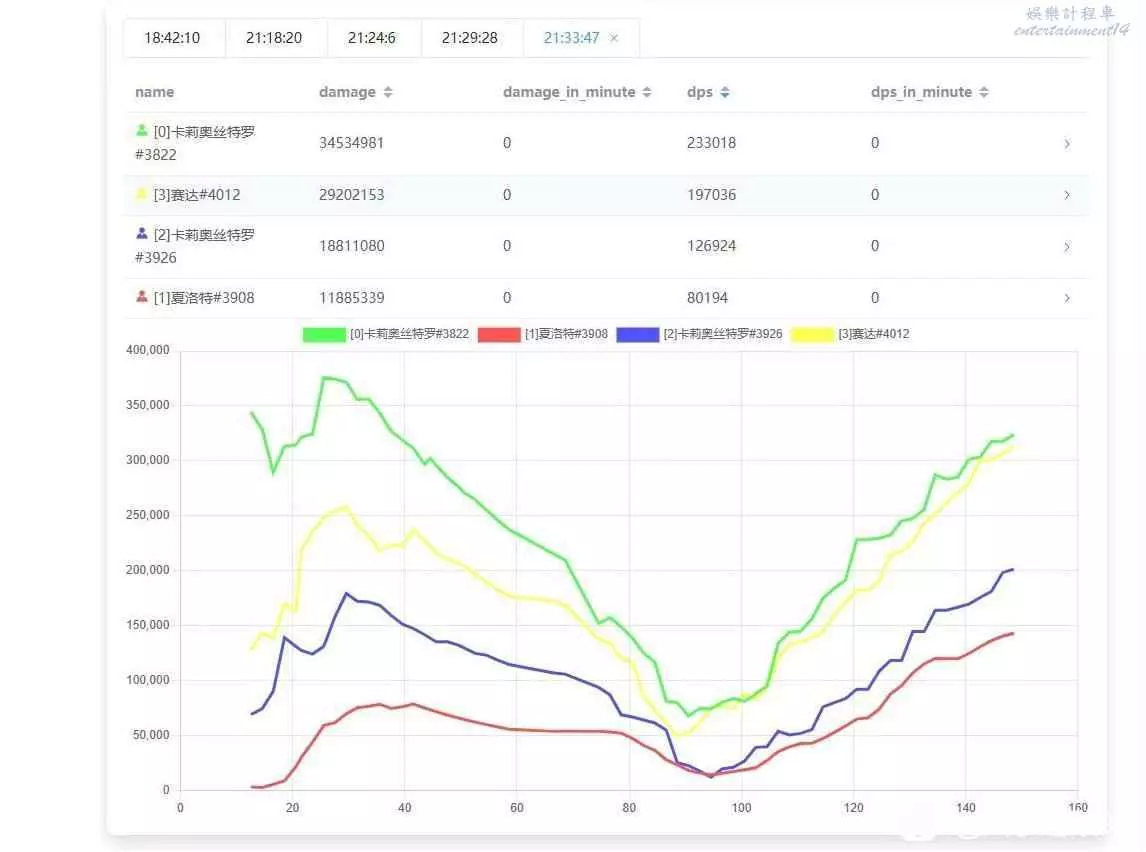Sort by damage_in_minute column arrows
This screenshot has height=852, width=1146.
(647, 92)
